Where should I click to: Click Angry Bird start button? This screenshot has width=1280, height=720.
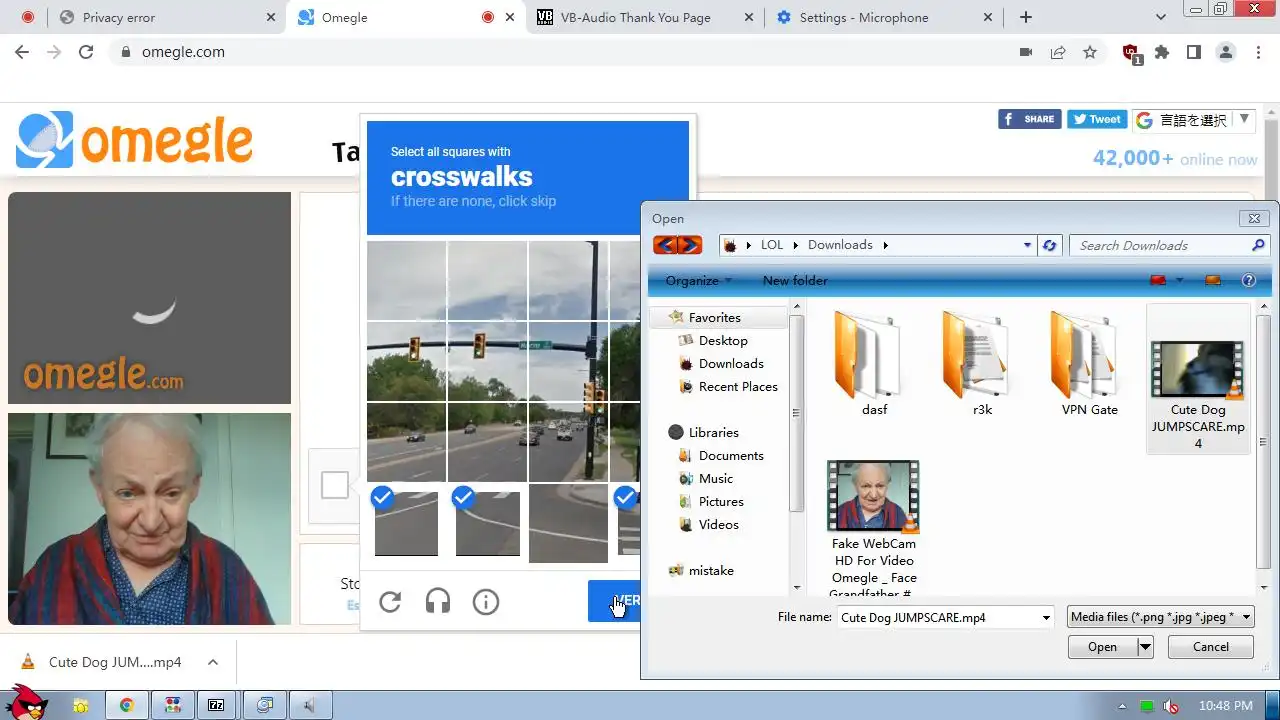point(26,702)
